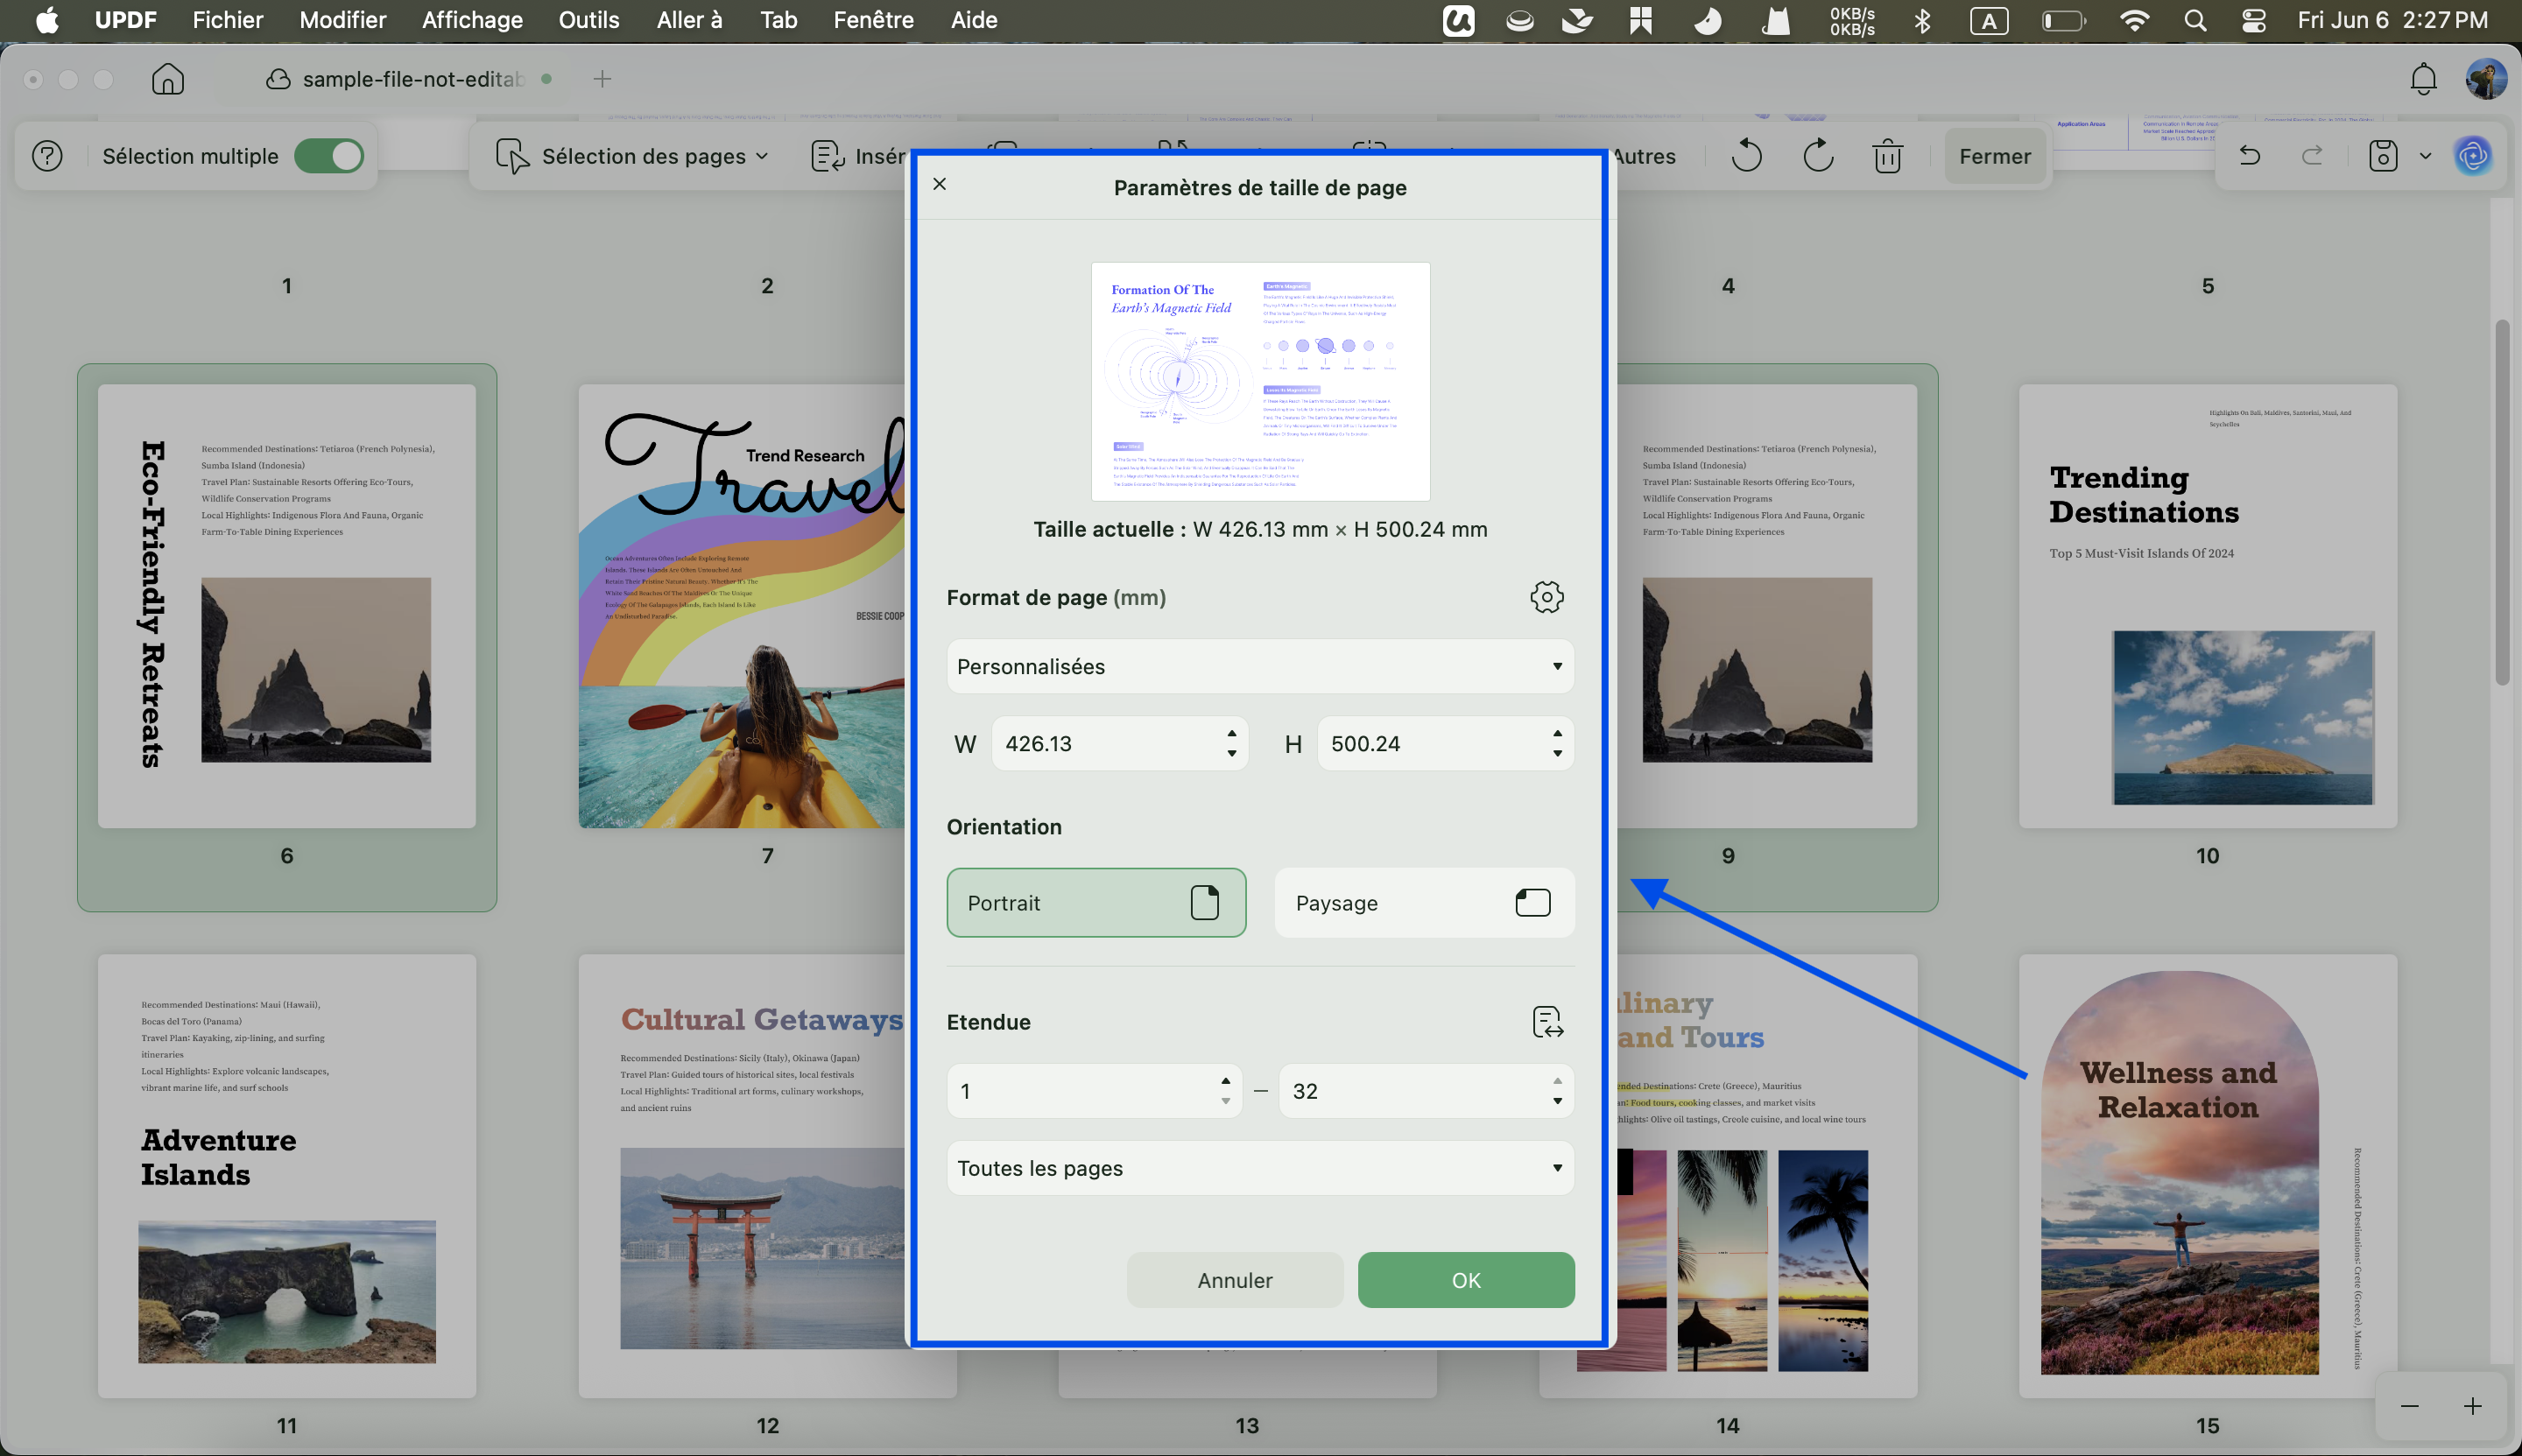Click the range end page field

(1426, 1091)
